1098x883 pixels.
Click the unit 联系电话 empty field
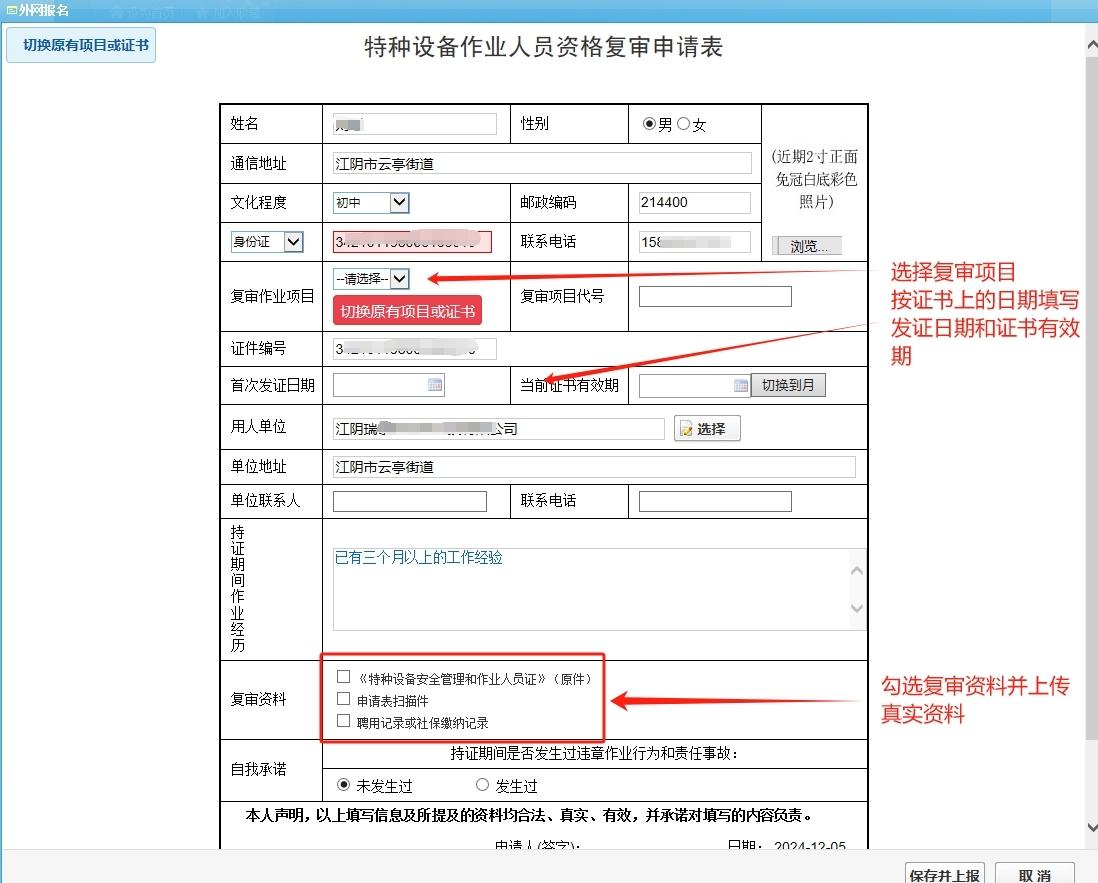click(715, 501)
